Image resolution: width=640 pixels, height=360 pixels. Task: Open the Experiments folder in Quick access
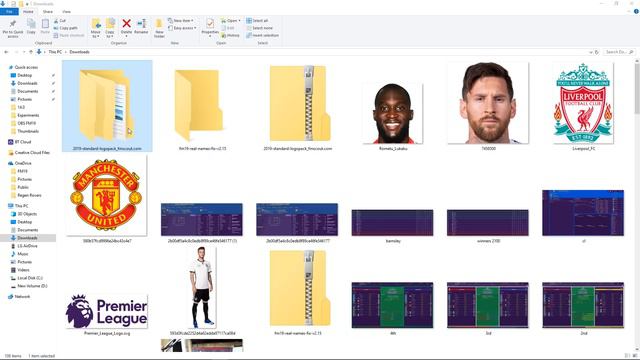[x=25, y=115]
